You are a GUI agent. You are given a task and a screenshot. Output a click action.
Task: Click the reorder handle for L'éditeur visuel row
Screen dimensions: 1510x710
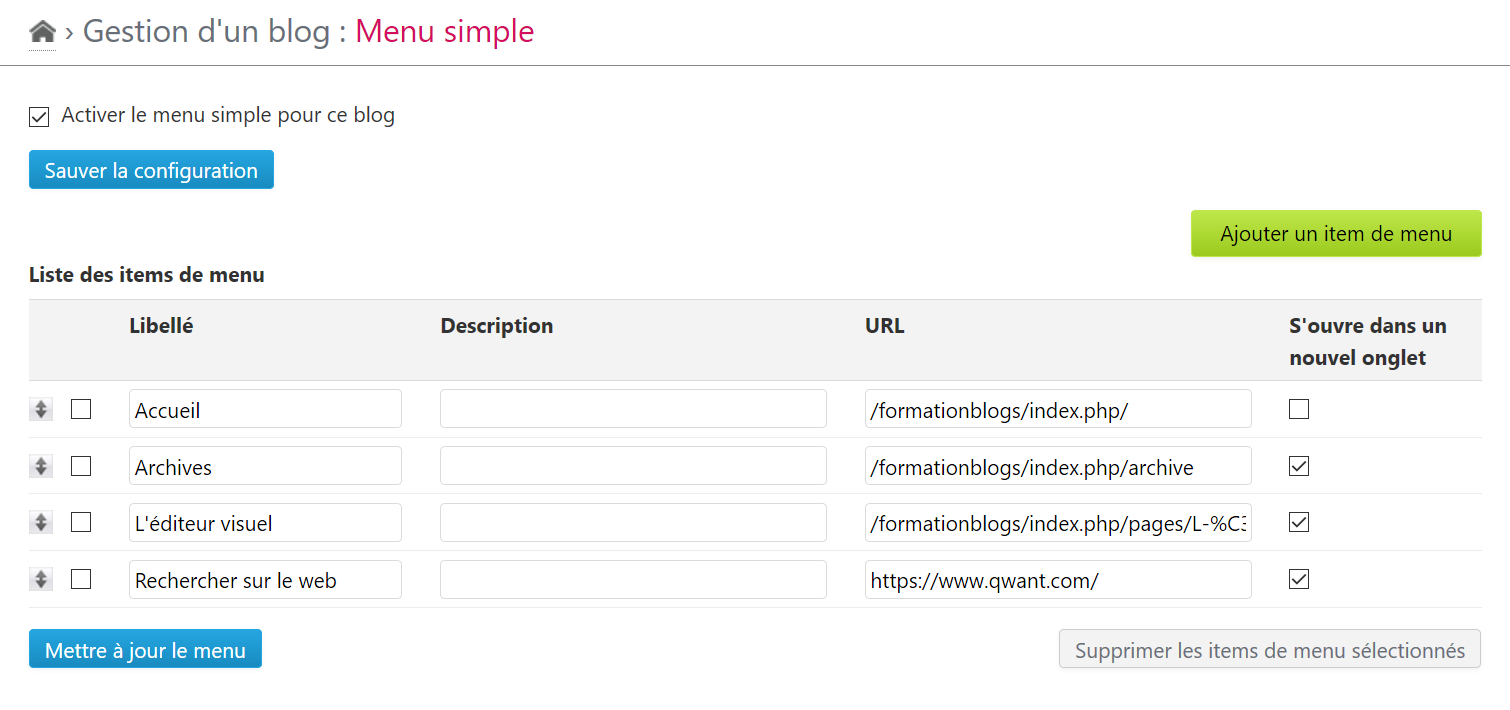[x=41, y=522]
